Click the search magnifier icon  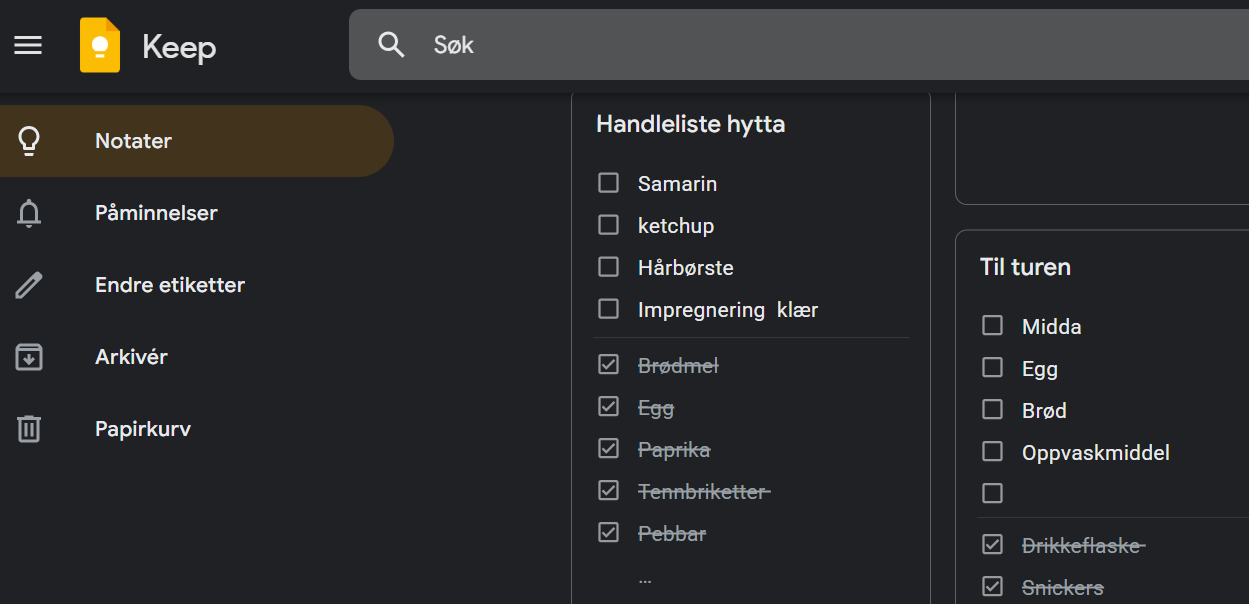(x=391, y=45)
